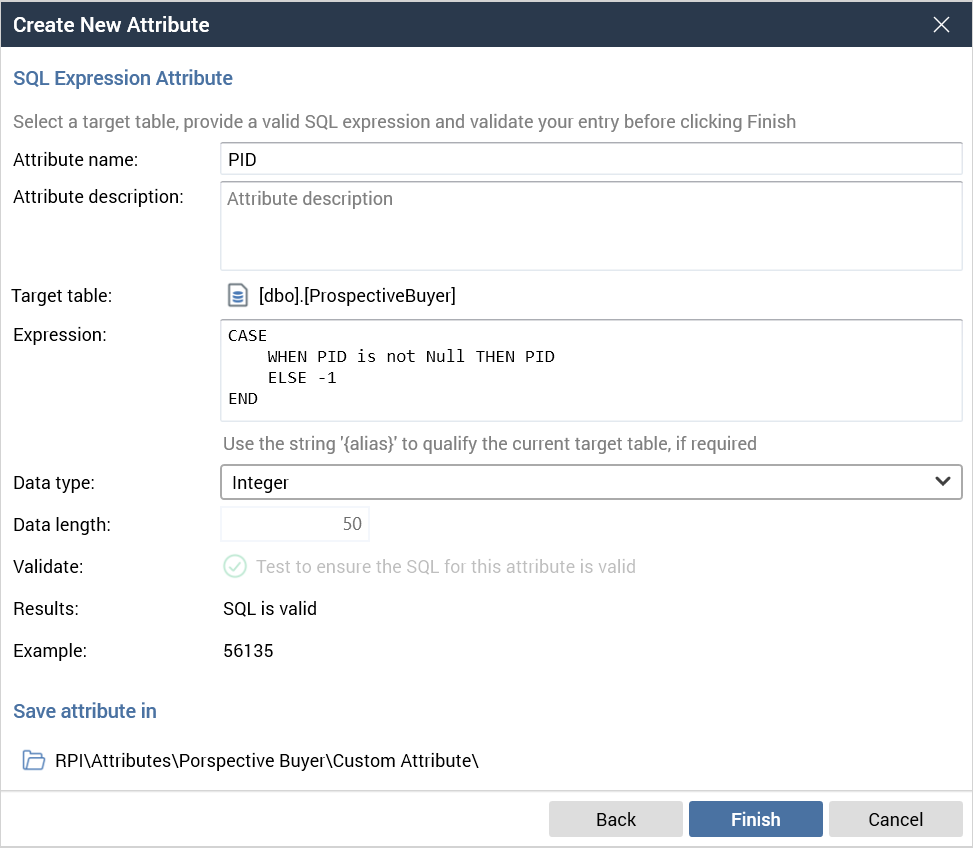973x848 pixels.
Task: Click the [dbo].[ProspectiveBuyer] target table name
Action: [x=357, y=296]
